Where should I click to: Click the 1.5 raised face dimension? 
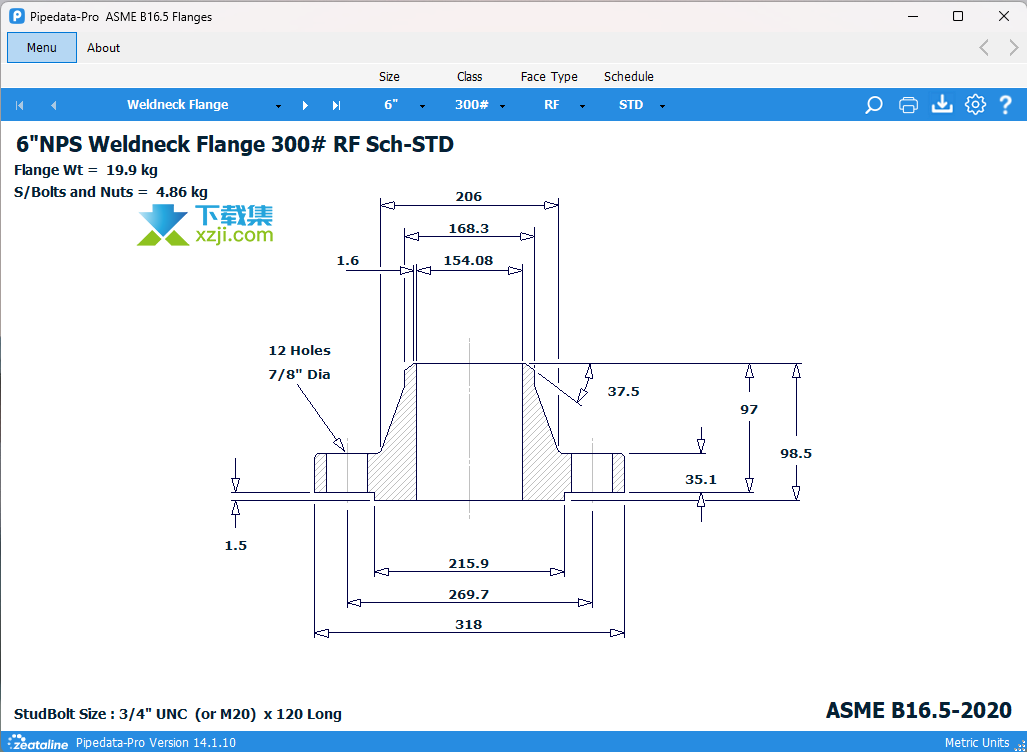(x=236, y=546)
